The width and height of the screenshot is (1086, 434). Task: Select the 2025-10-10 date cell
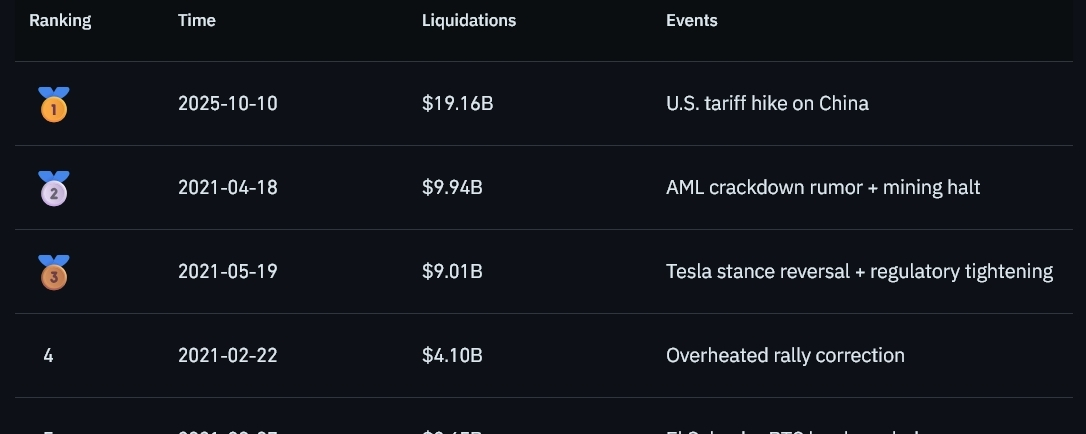tap(228, 104)
